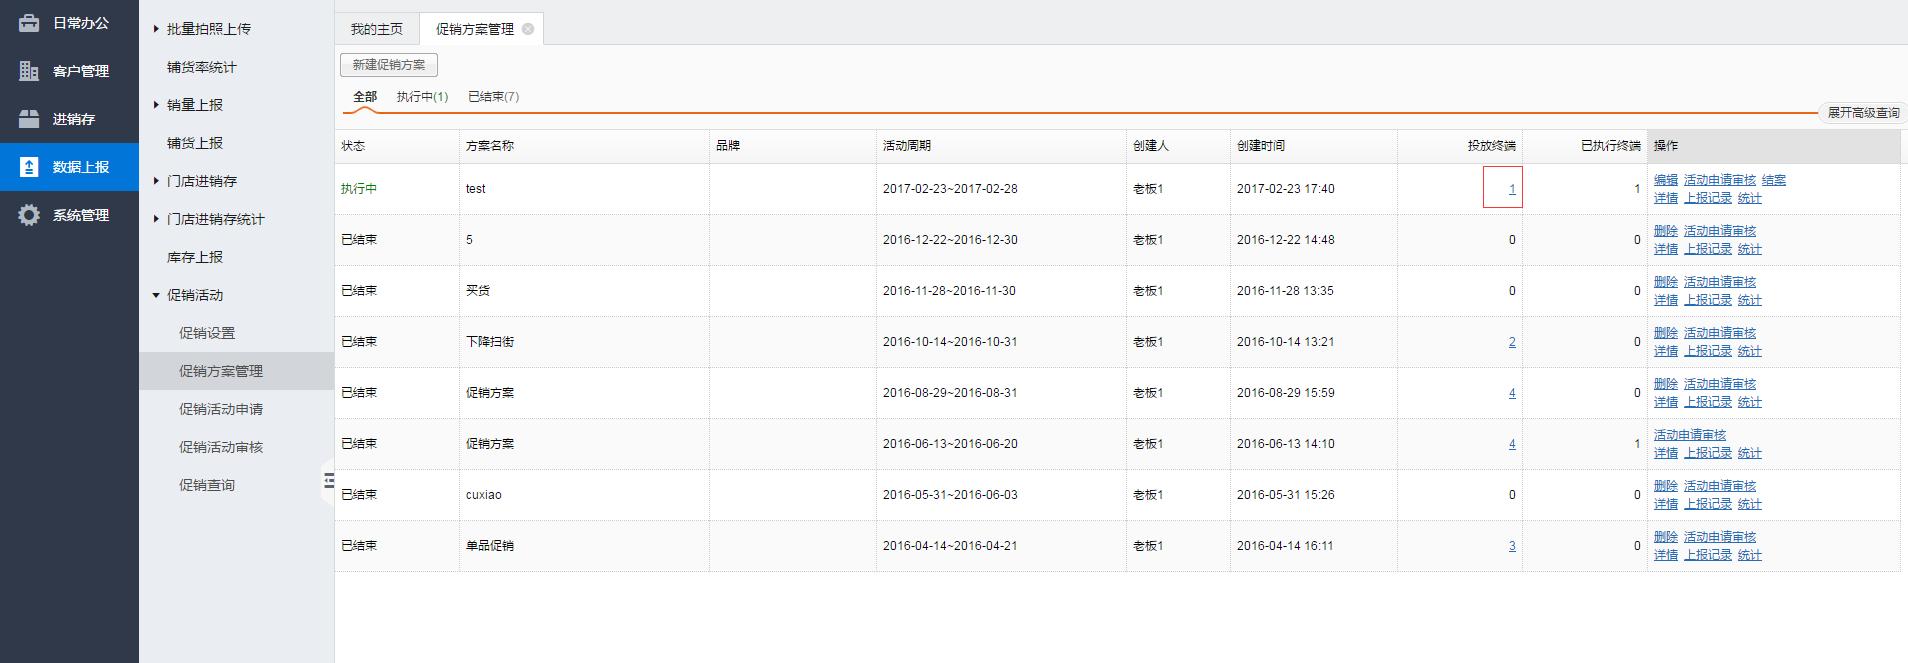Click the 进销存 box icon
Viewport: 1908px width, 663px height.
point(29,119)
